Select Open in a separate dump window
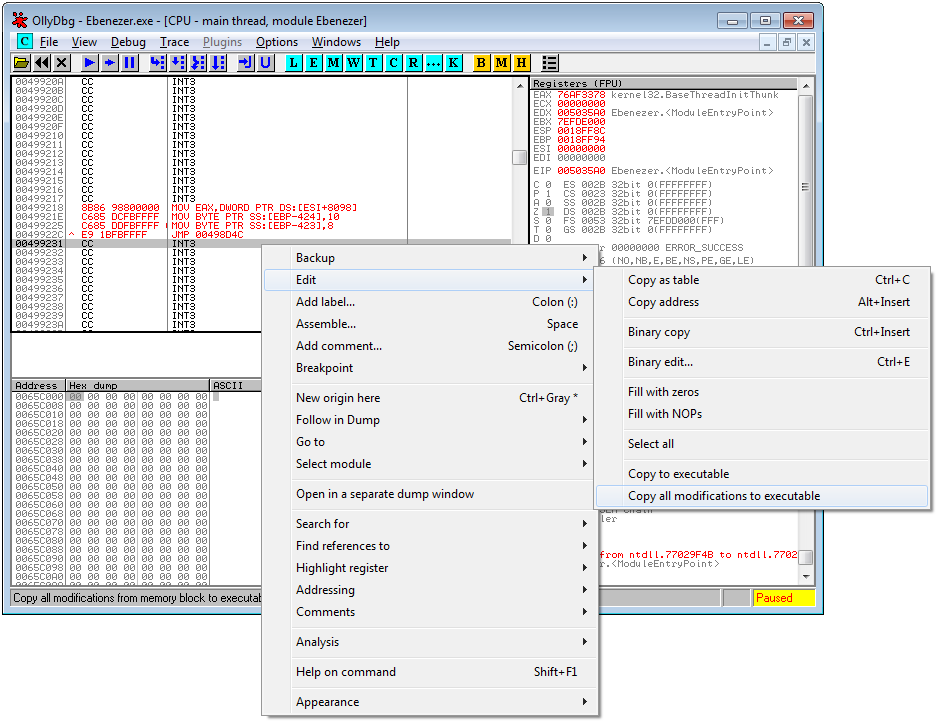The image size is (940, 721). (x=429, y=494)
